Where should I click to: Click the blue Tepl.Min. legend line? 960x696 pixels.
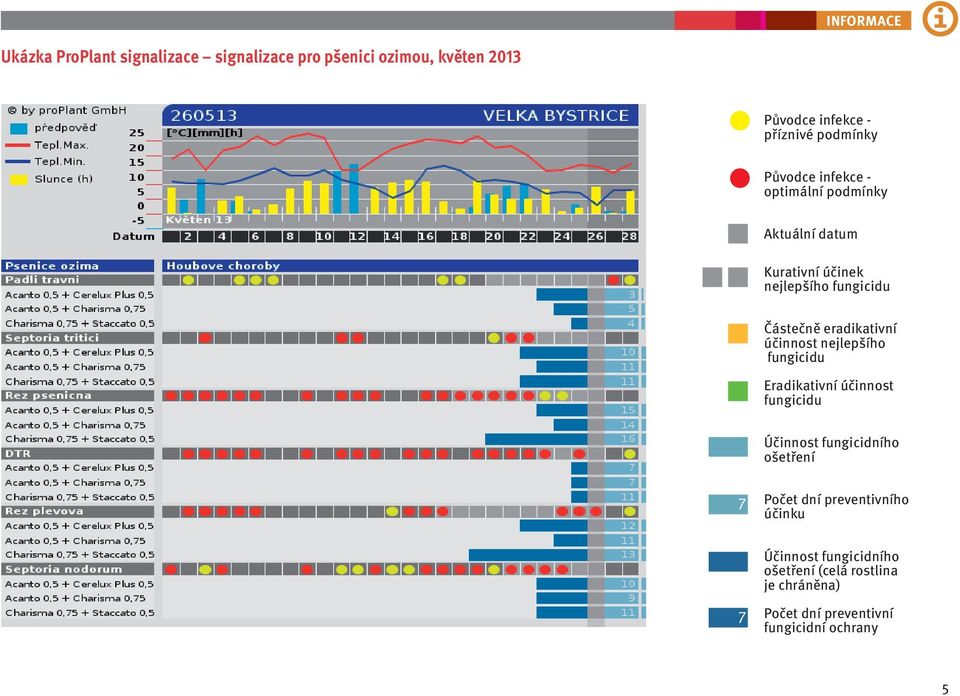pos(17,162)
